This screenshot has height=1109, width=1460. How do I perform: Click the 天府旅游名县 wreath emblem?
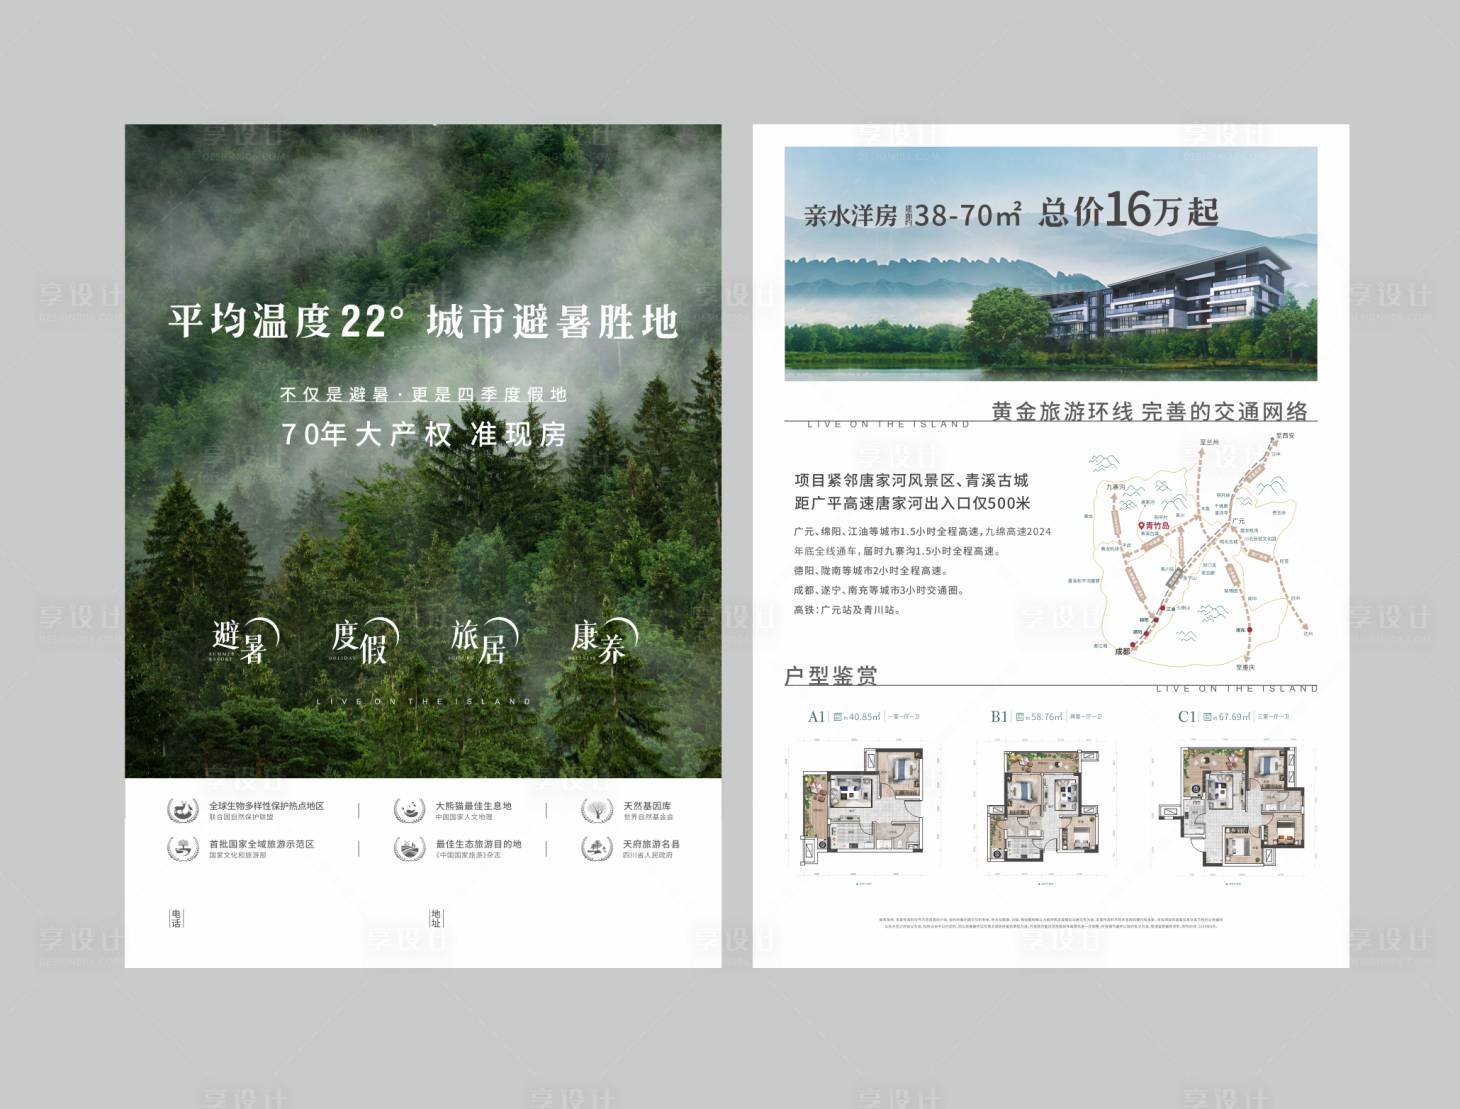(x=597, y=846)
